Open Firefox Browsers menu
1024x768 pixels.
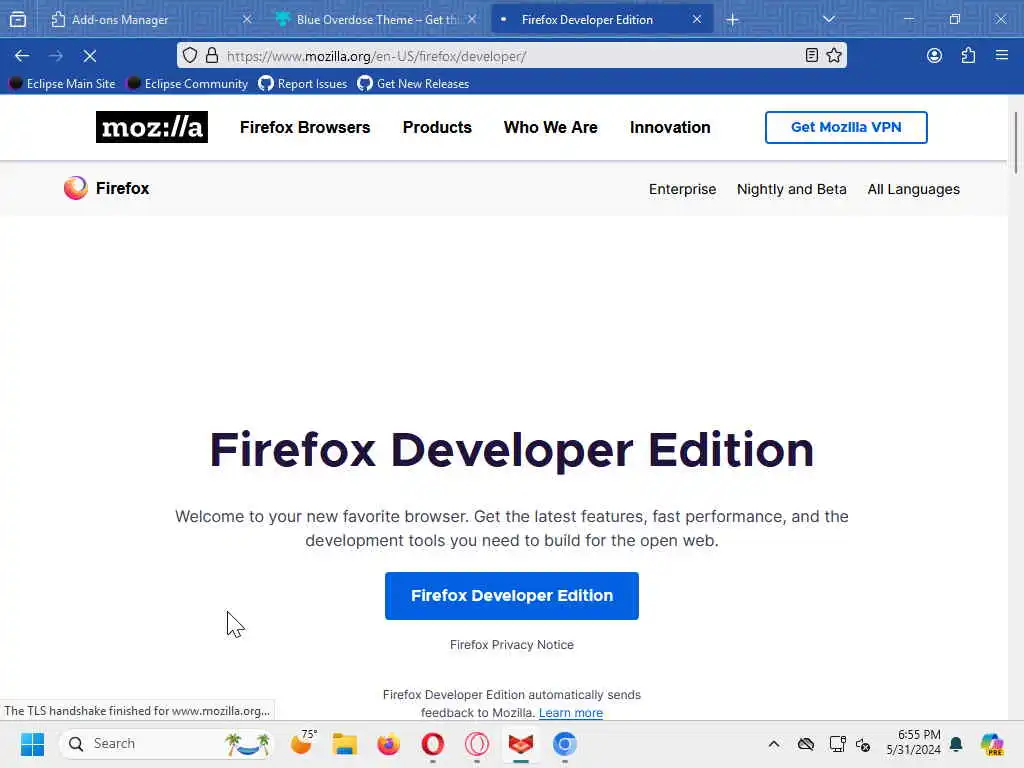point(305,127)
